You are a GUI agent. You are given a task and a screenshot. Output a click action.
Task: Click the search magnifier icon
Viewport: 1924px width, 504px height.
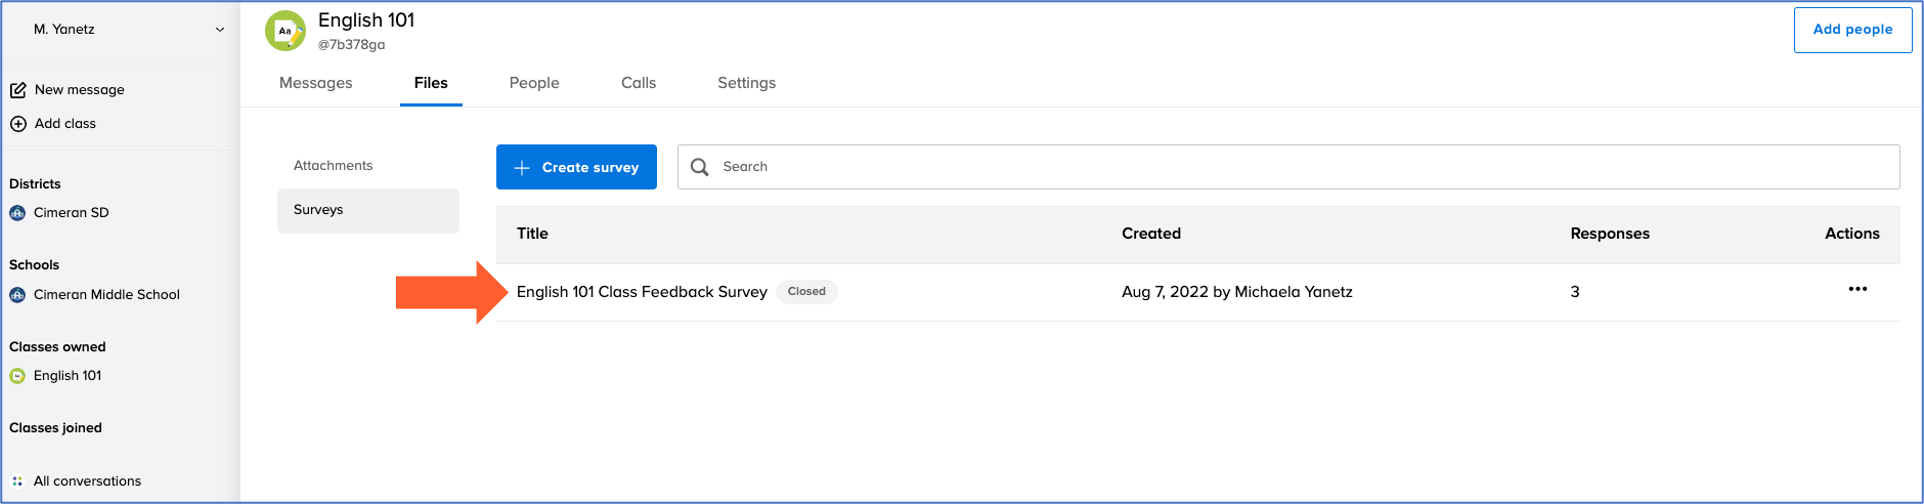(700, 167)
